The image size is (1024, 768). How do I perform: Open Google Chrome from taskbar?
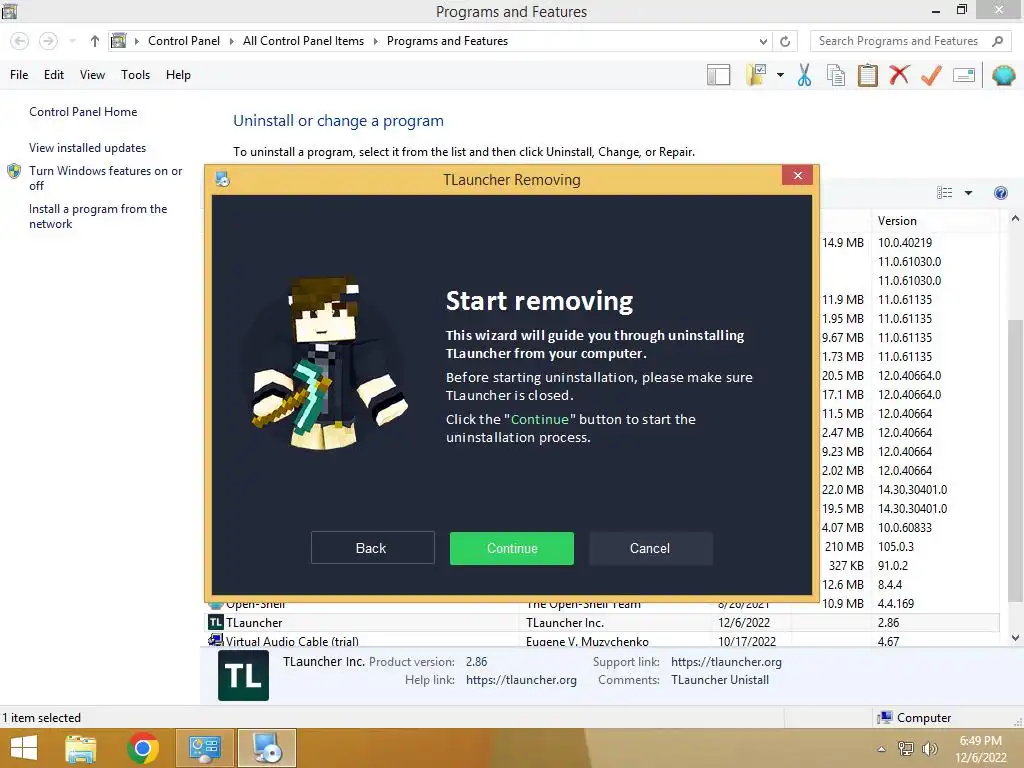(143, 748)
